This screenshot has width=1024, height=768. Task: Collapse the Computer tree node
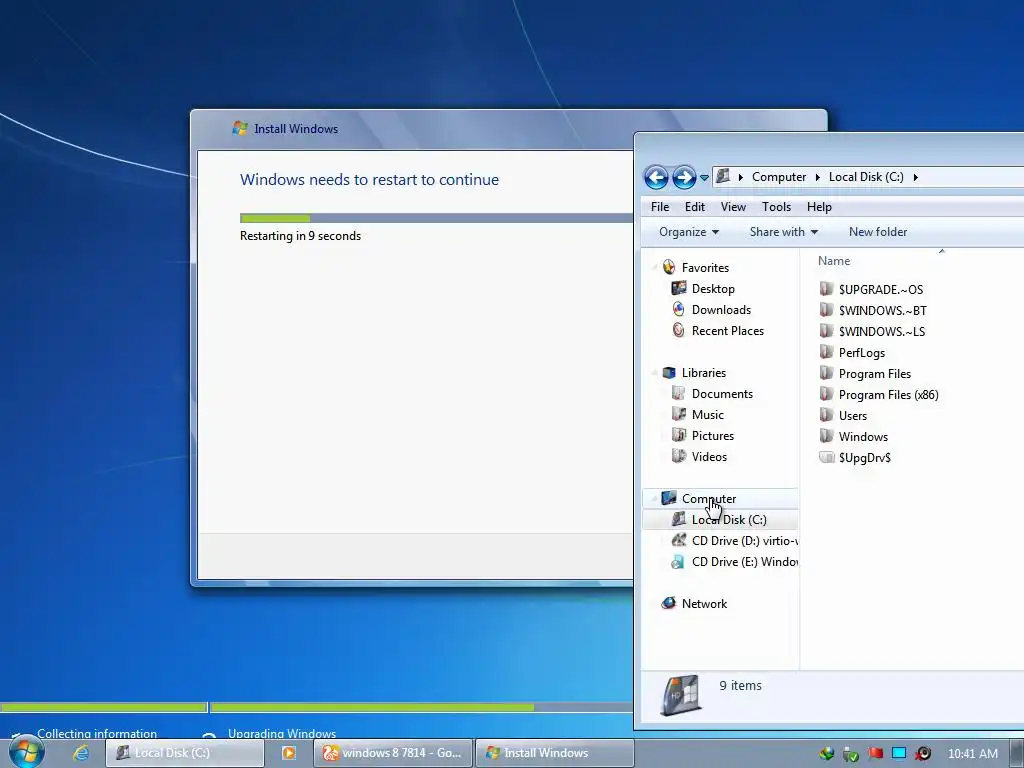point(654,499)
